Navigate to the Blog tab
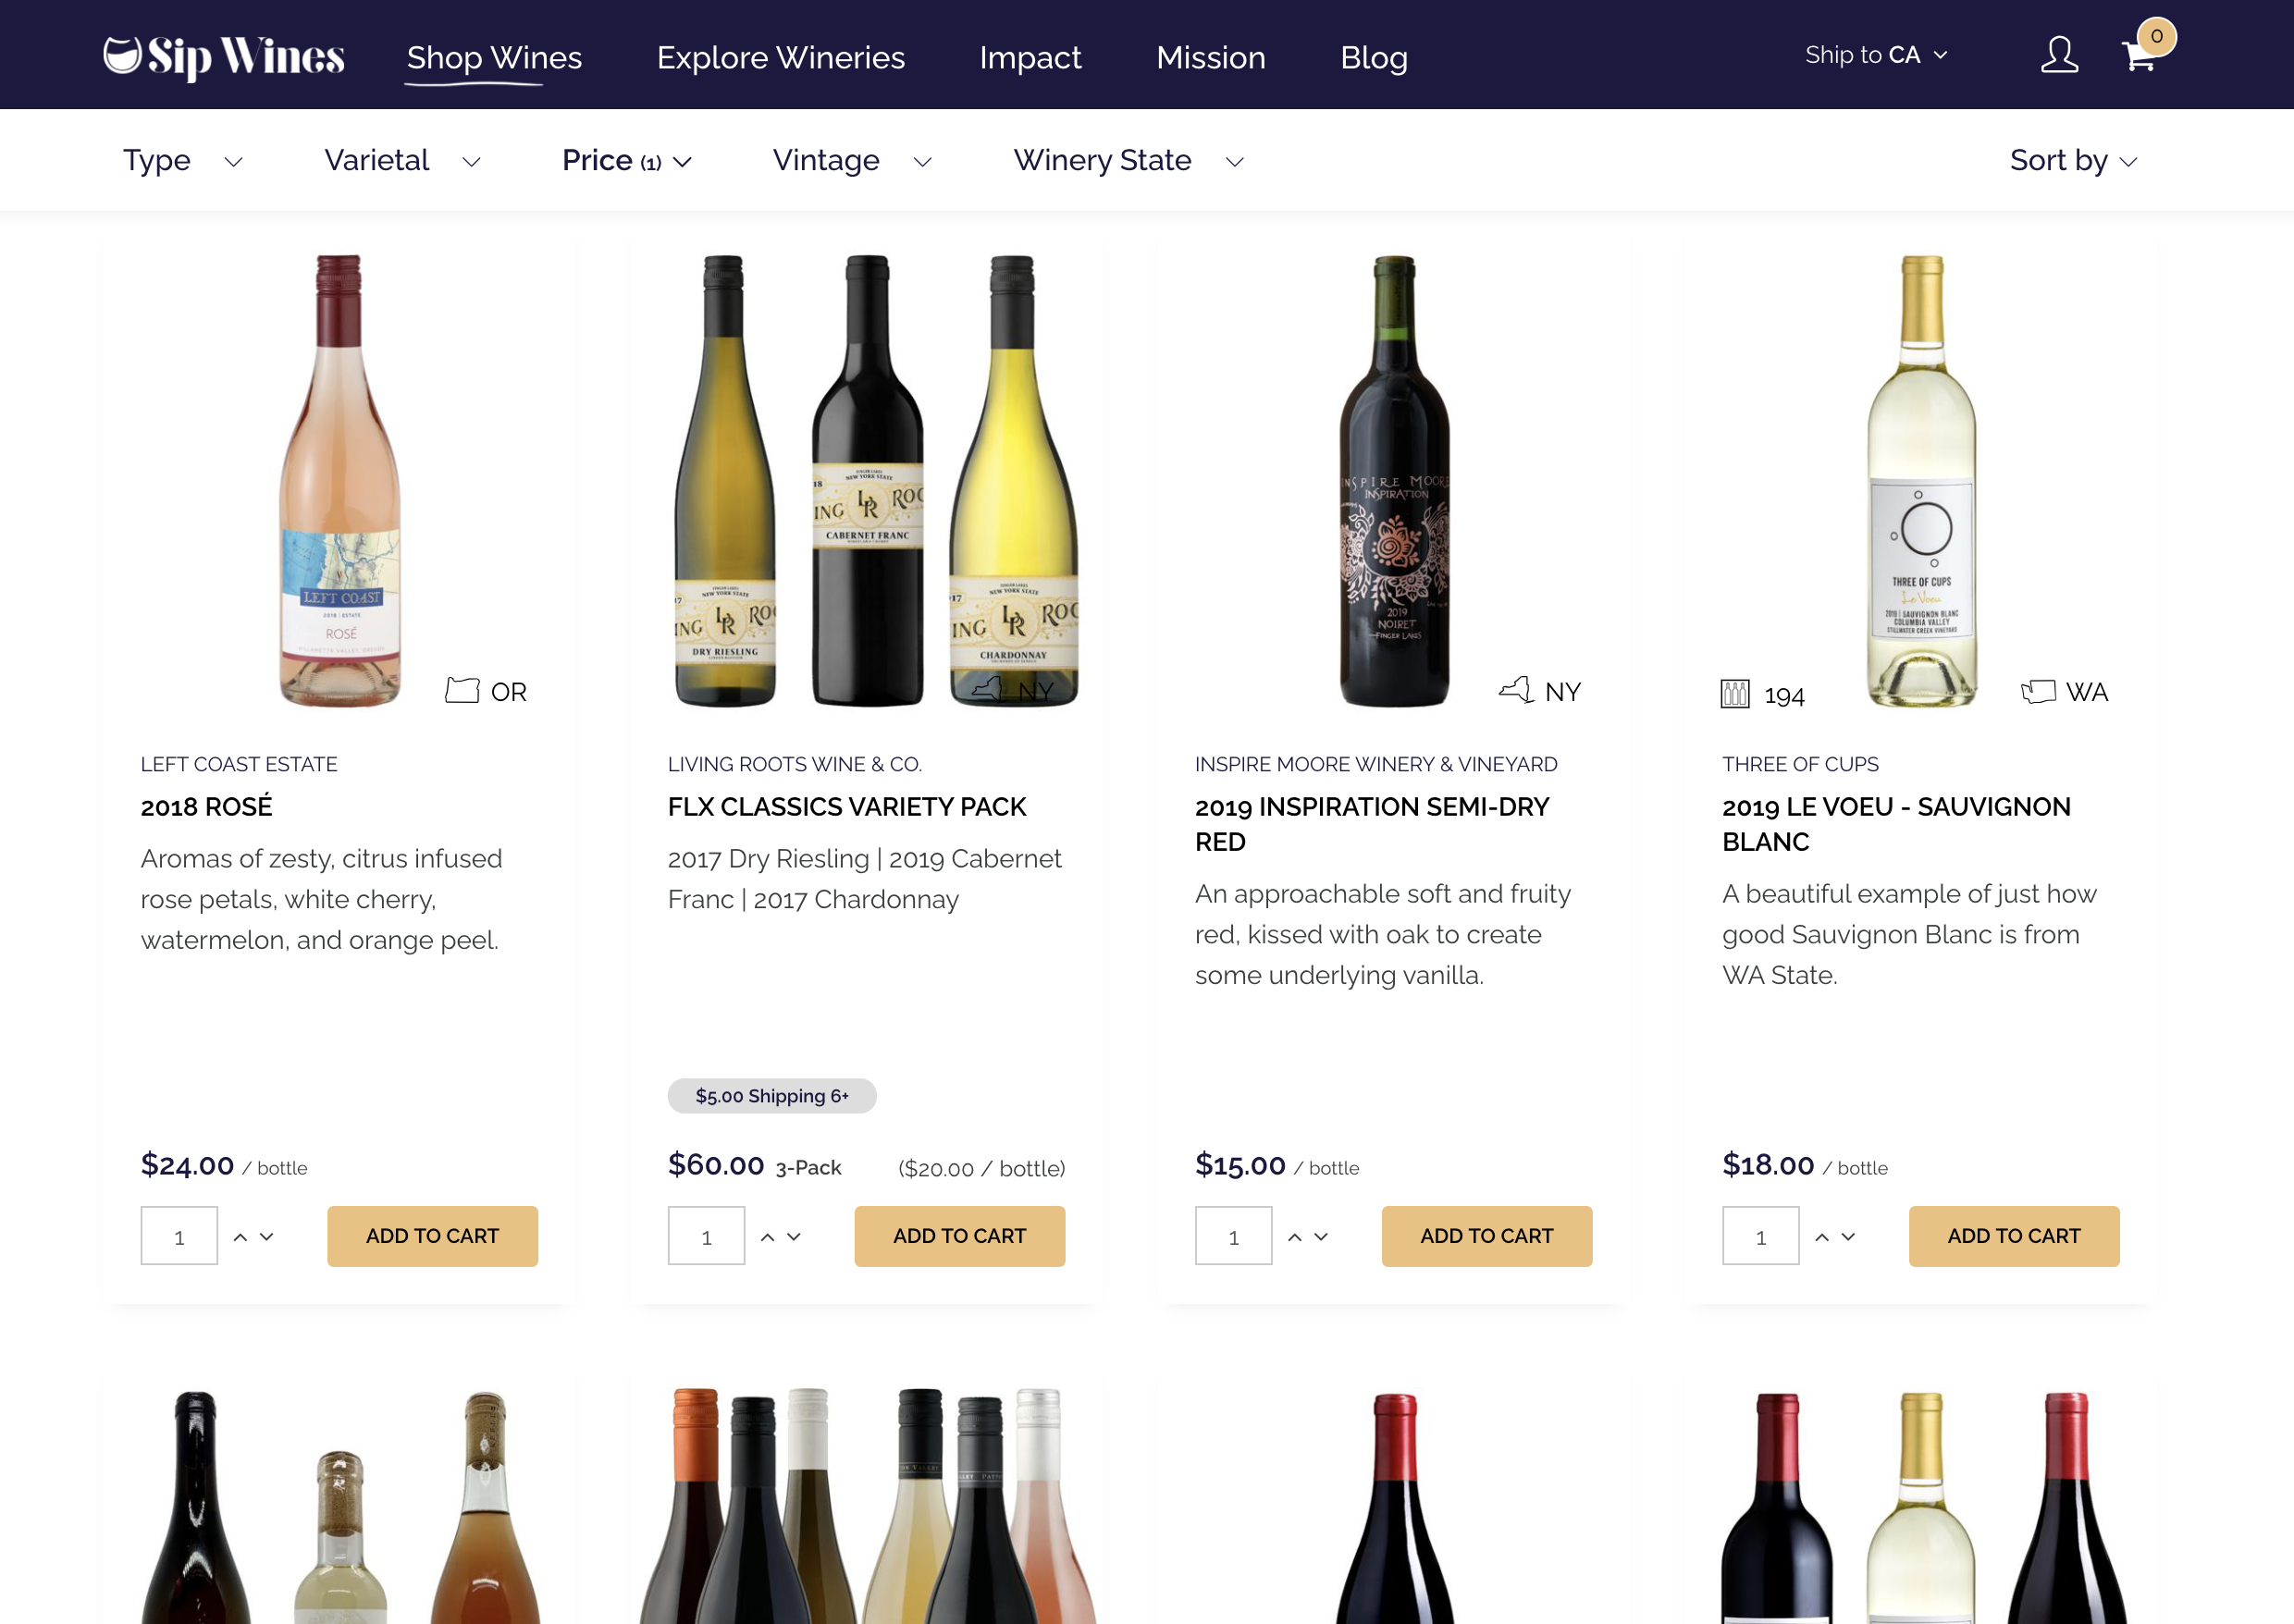This screenshot has width=2294, height=1624. coord(1374,58)
